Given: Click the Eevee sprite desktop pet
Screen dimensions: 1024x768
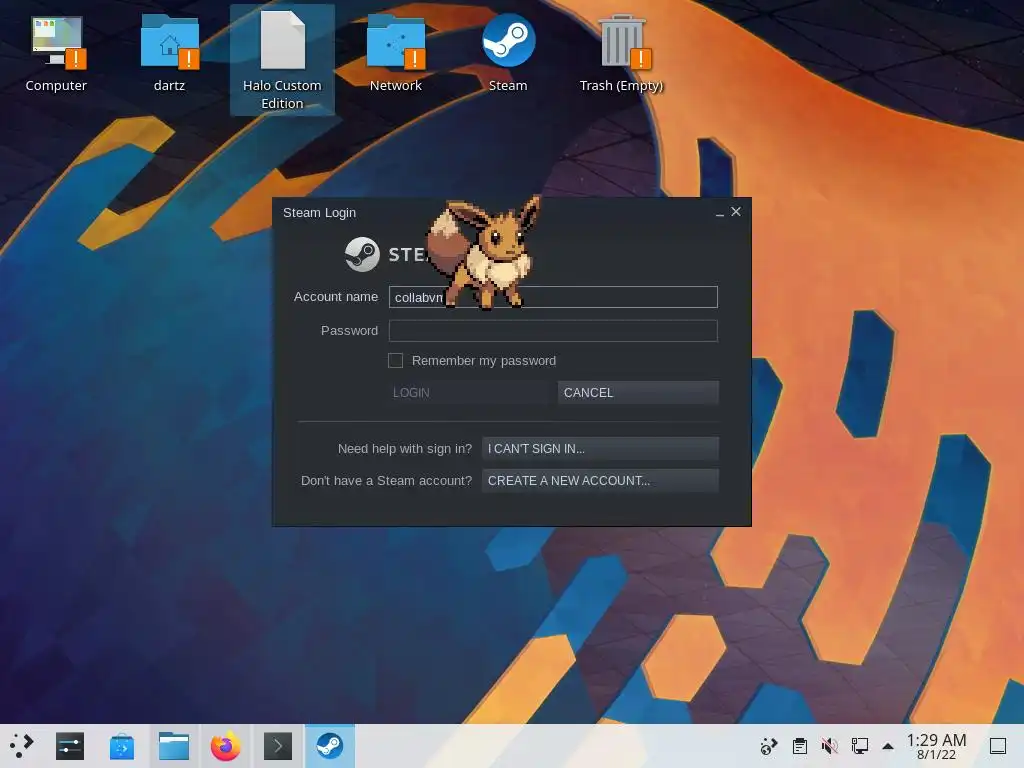Looking at the screenshot, I should click(485, 252).
